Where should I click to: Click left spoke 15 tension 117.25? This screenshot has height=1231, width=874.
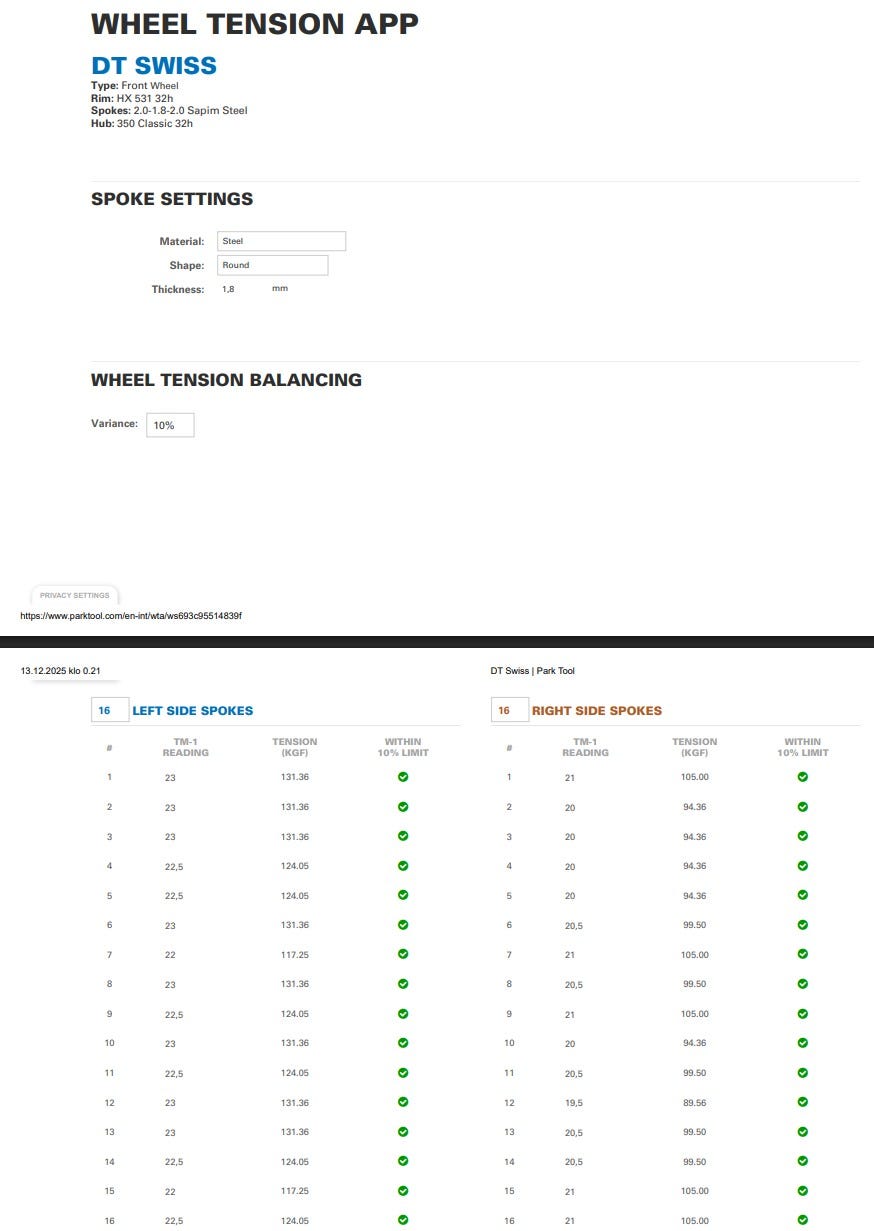coord(295,1191)
